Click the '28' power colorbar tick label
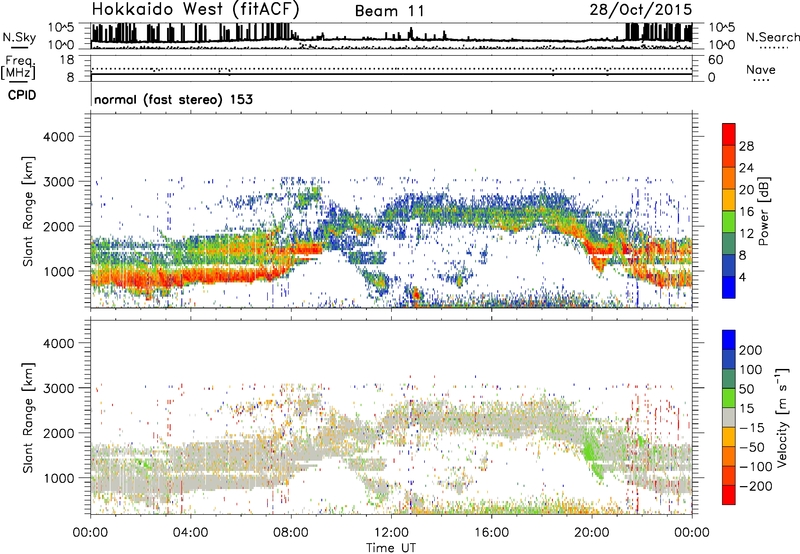Viewport: 800px width, 554px height. pos(746,146)
